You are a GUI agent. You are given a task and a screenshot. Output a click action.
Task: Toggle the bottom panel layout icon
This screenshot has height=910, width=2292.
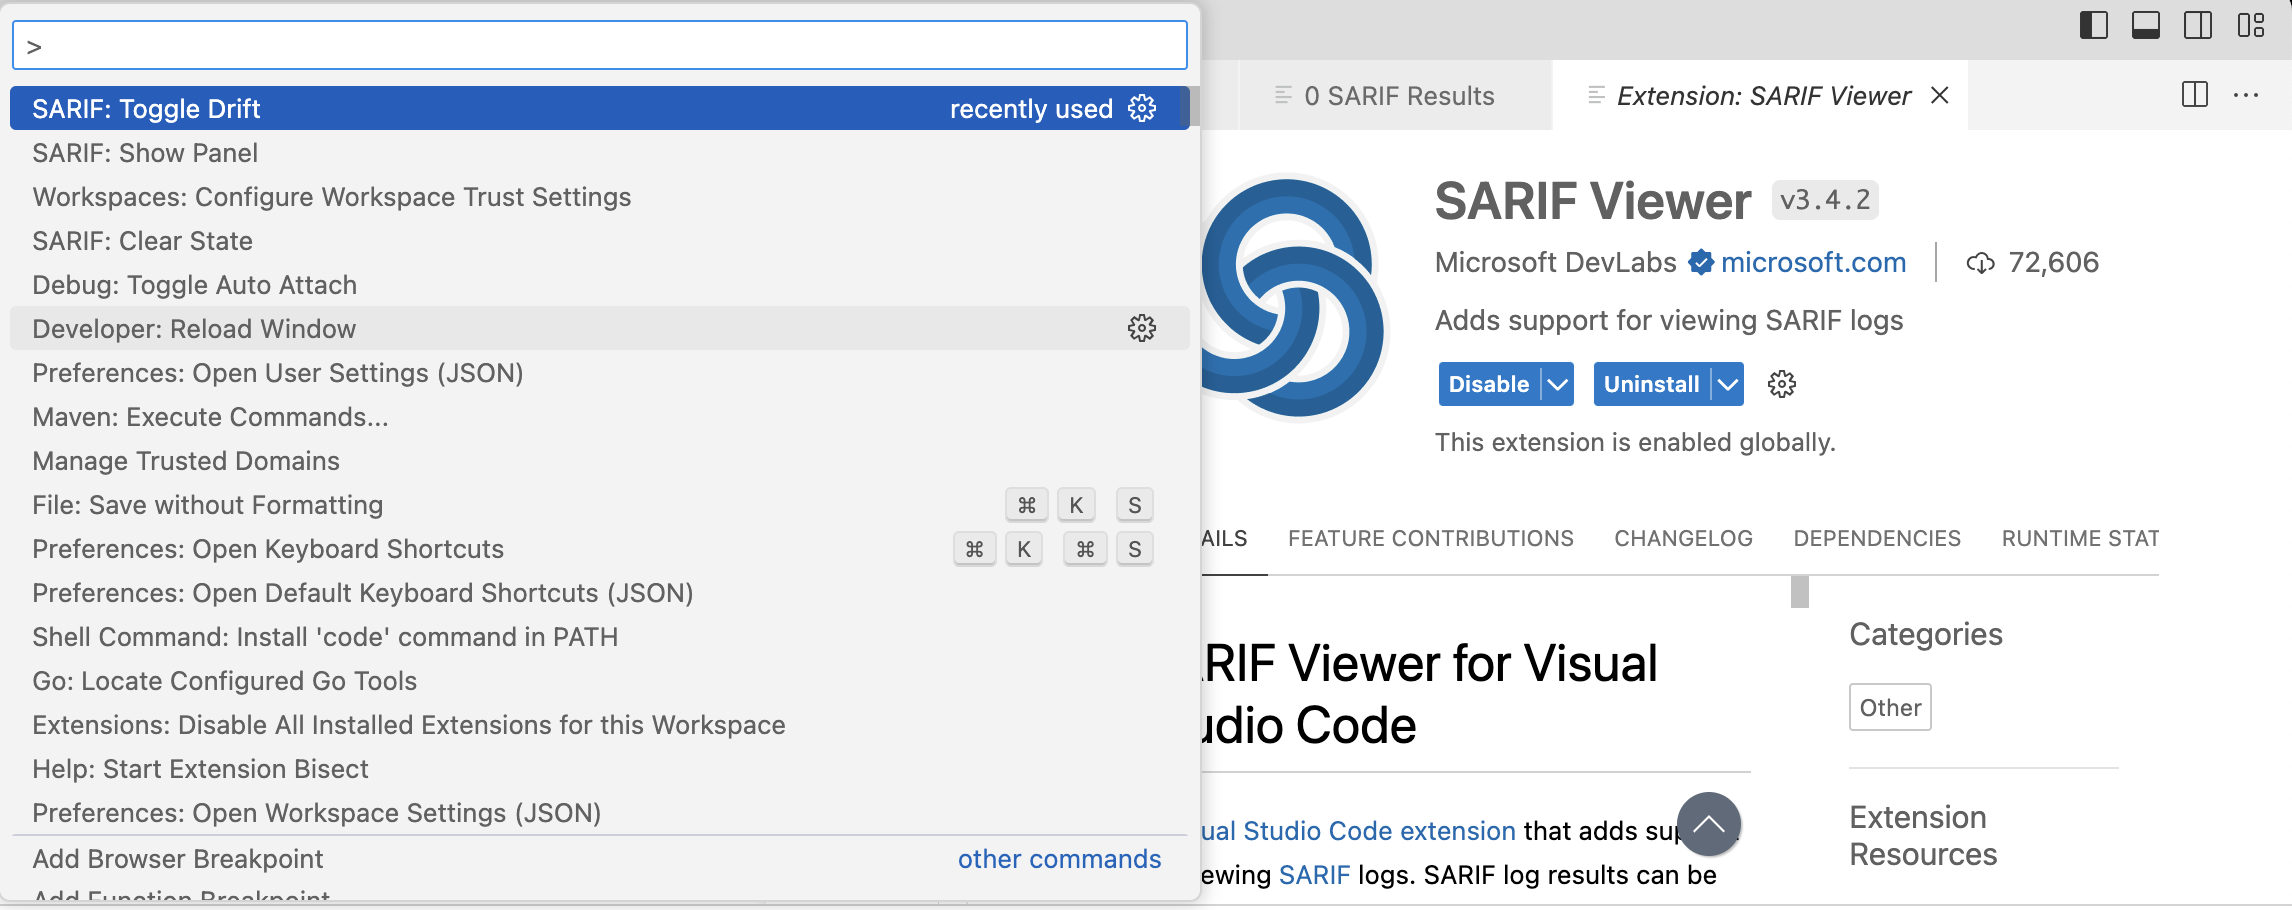[2145, 25]
